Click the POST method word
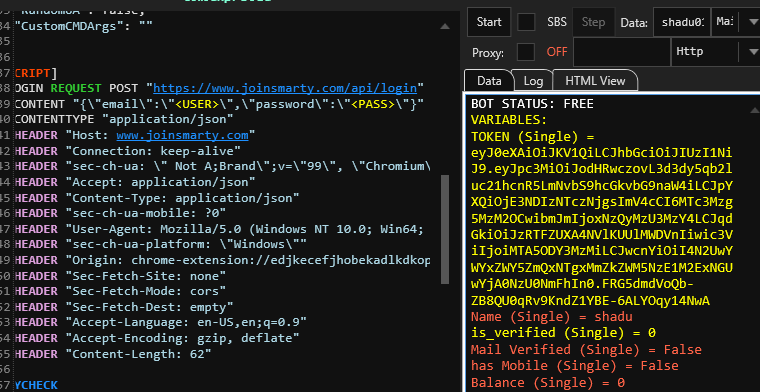This screenshot has width=760, height=392. [124, 88]
